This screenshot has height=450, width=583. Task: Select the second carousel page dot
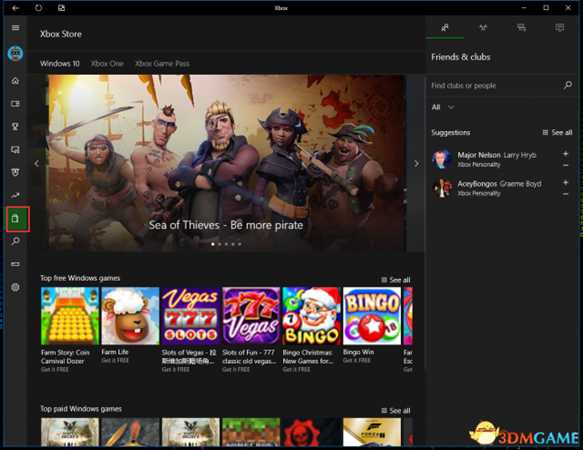click(x=219, y=244)
